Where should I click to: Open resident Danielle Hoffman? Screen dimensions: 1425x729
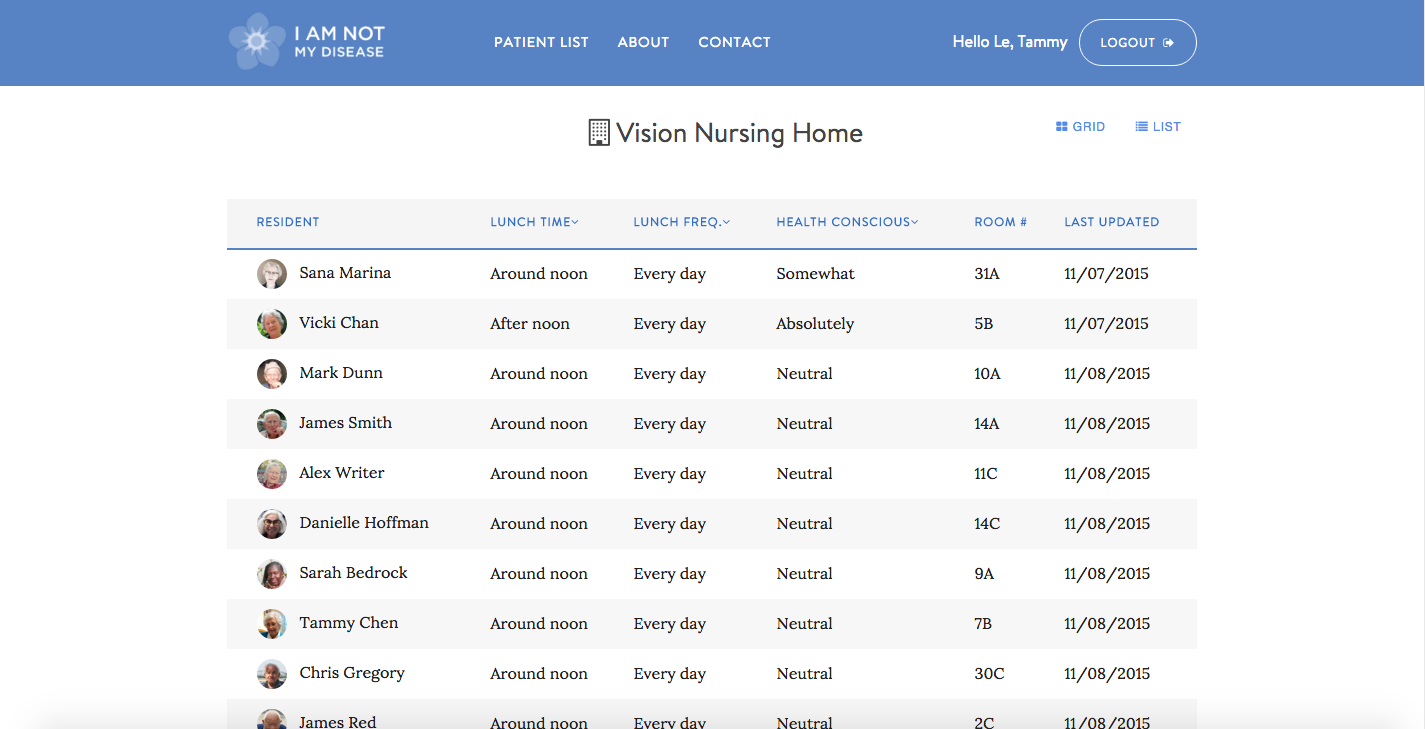(364, 523)
